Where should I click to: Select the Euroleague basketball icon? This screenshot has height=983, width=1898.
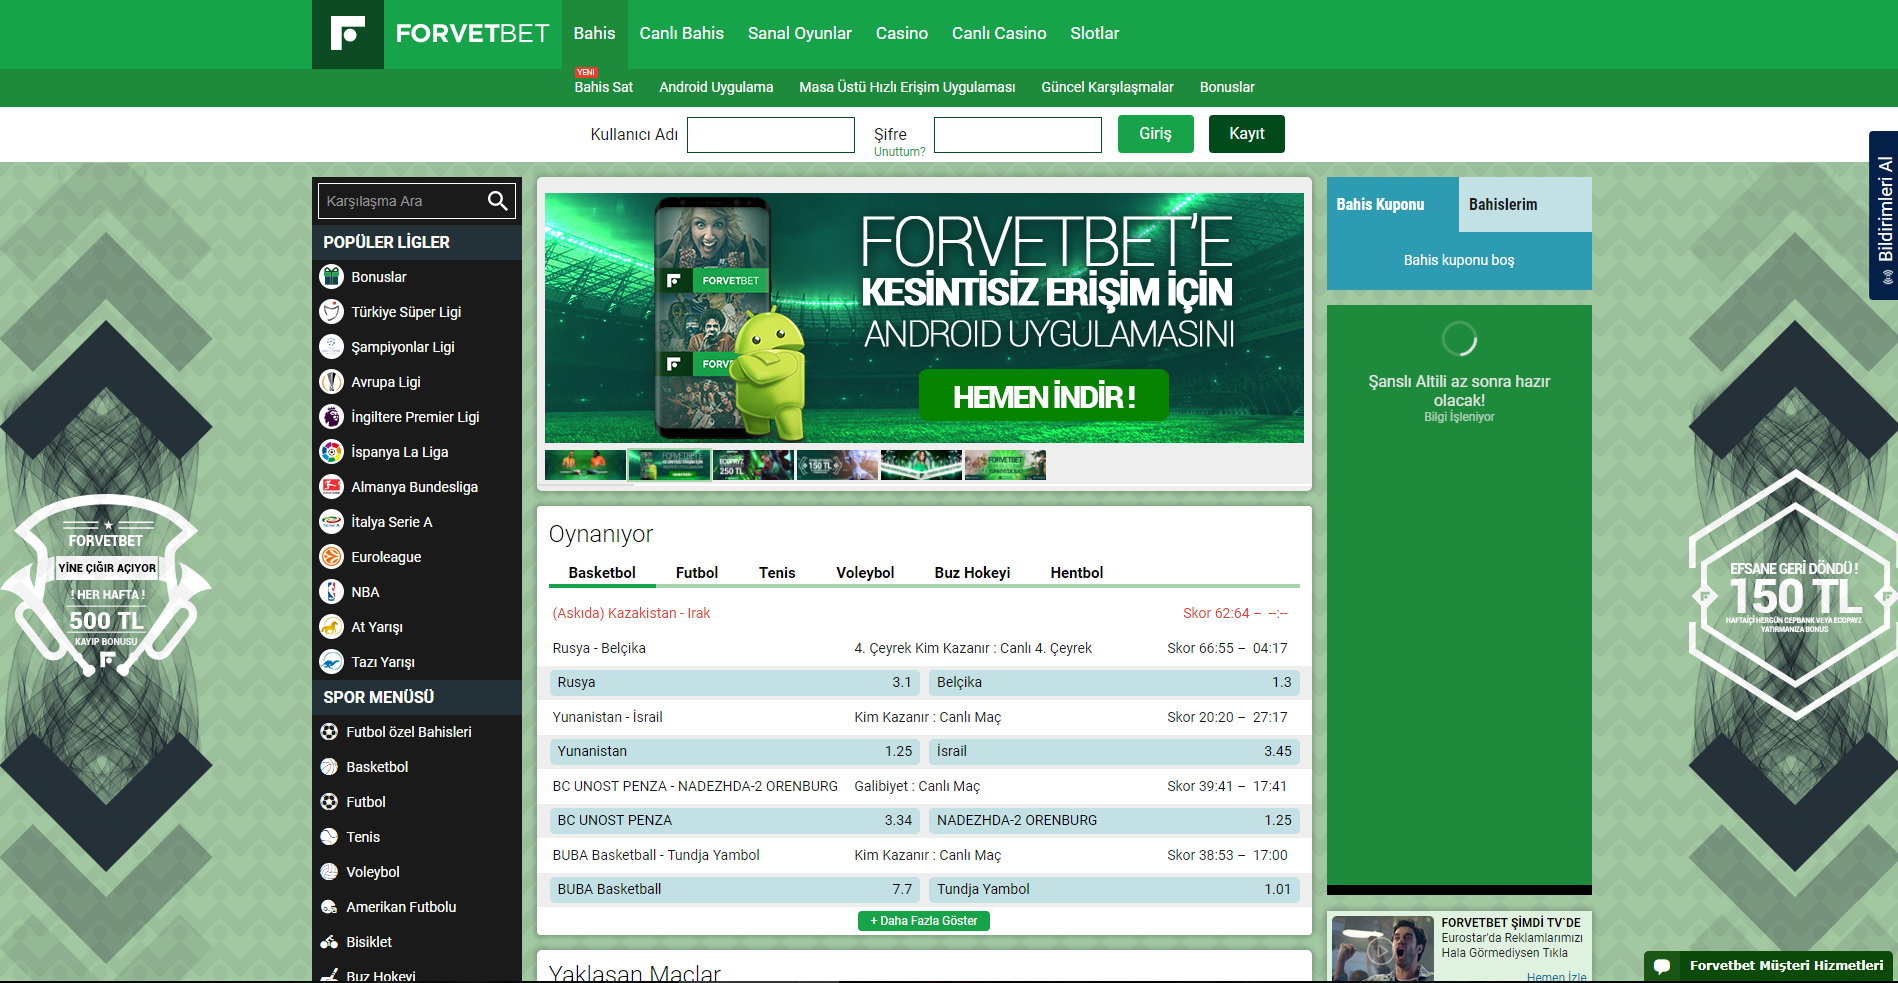[331, 557]
